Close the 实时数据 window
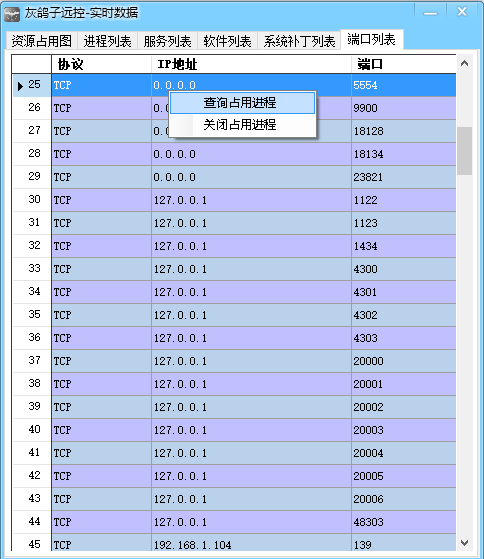This screenshot has width=484, height=559. pyautogui.click(x=462, y=12)
